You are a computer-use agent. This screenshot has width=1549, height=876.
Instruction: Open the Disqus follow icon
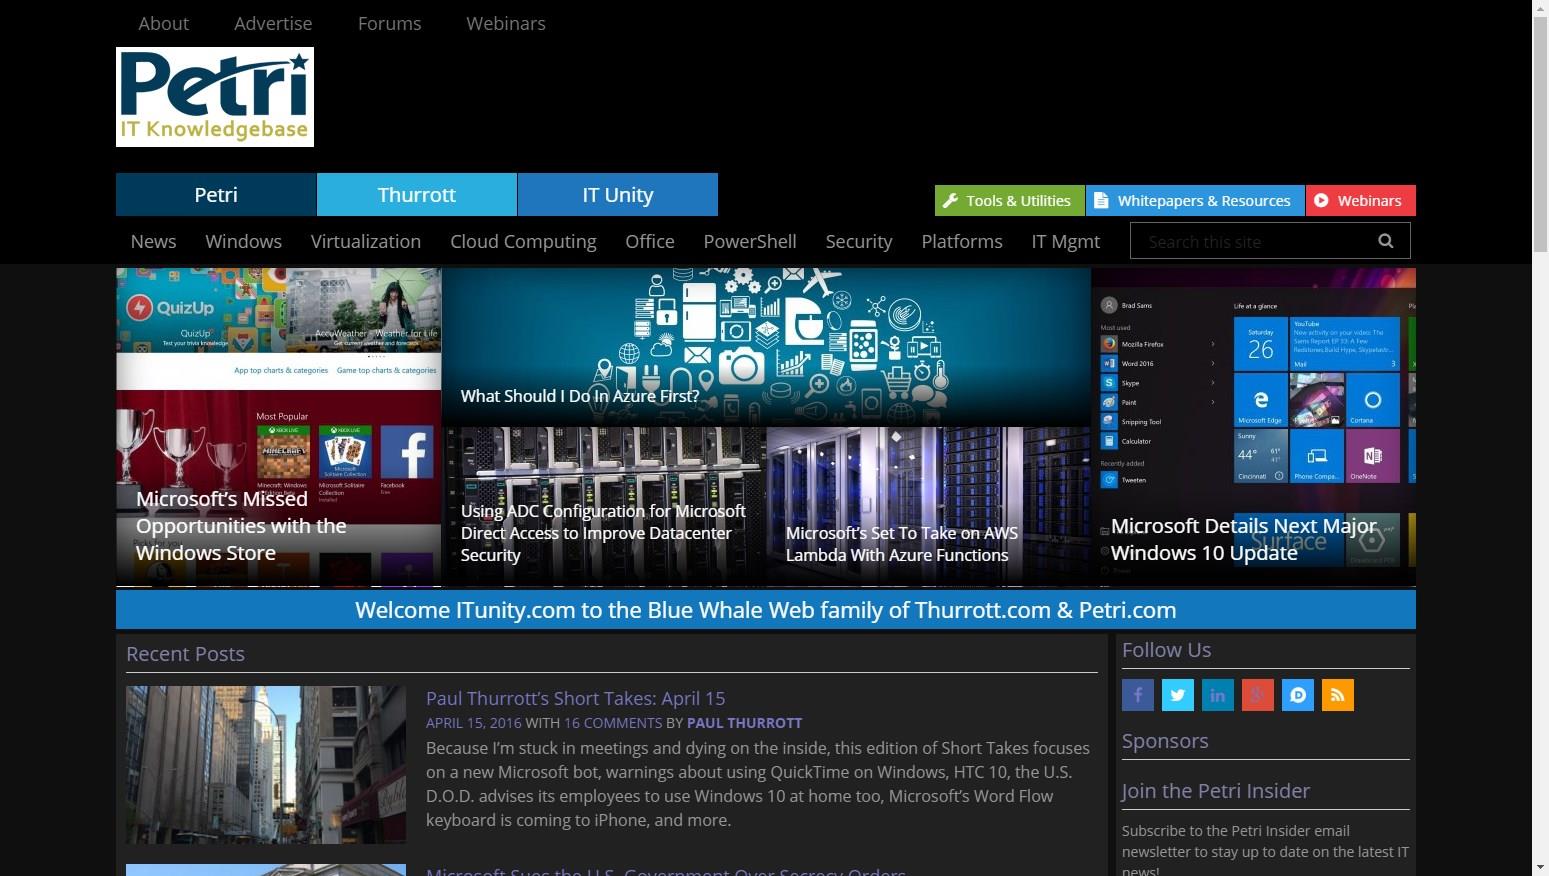[1298, 695]
